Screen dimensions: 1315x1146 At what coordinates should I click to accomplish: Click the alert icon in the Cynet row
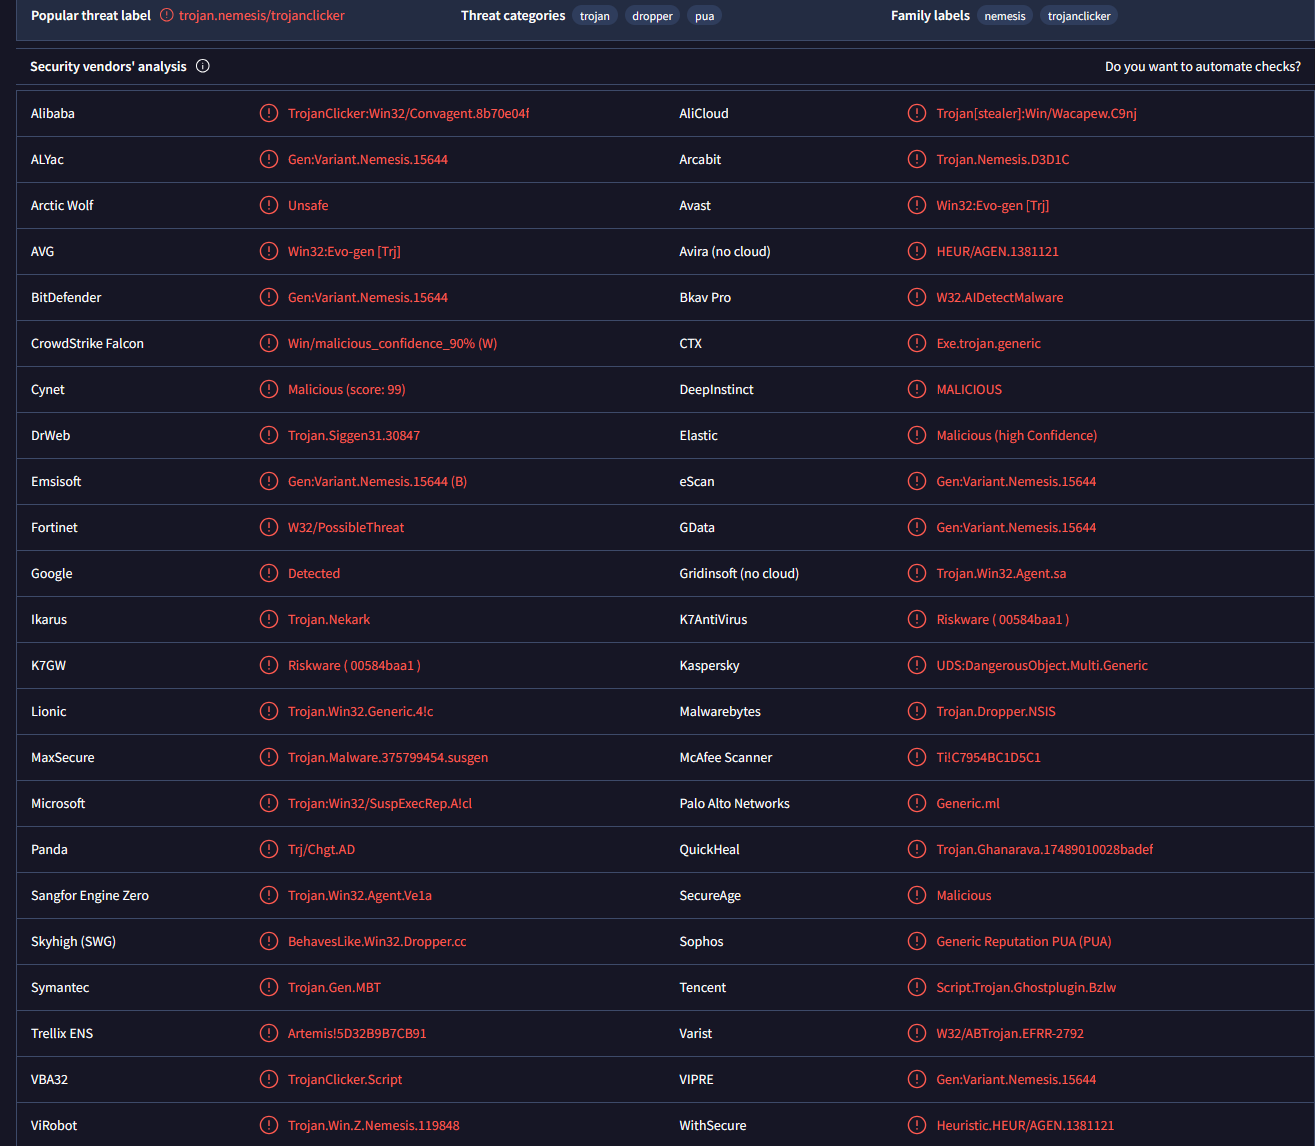(x=269, y=389)
